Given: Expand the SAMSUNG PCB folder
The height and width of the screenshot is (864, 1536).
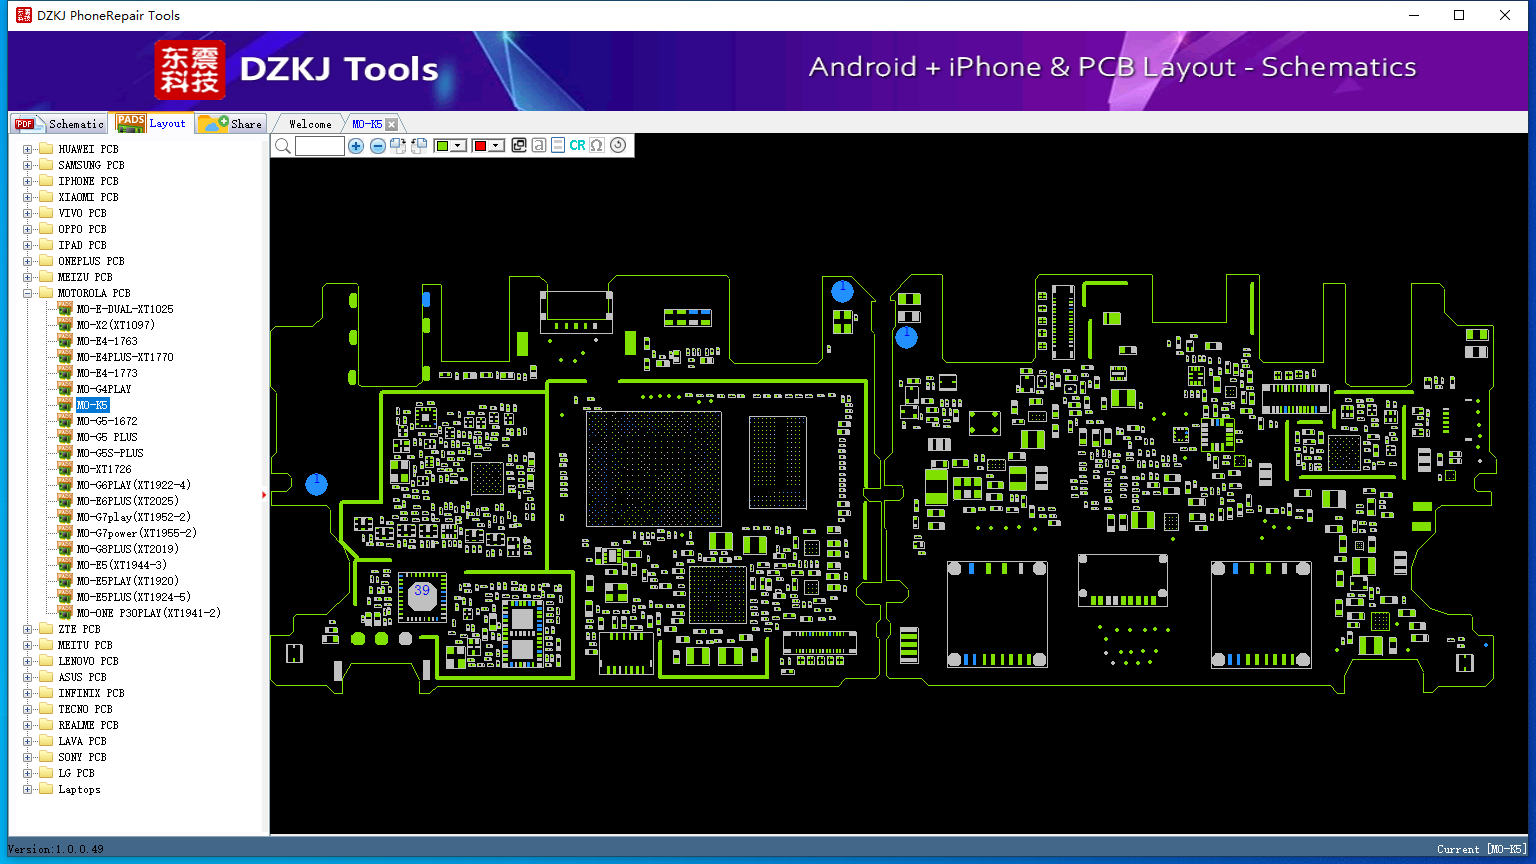Looking at the screenshot, I should pos(28,166).
